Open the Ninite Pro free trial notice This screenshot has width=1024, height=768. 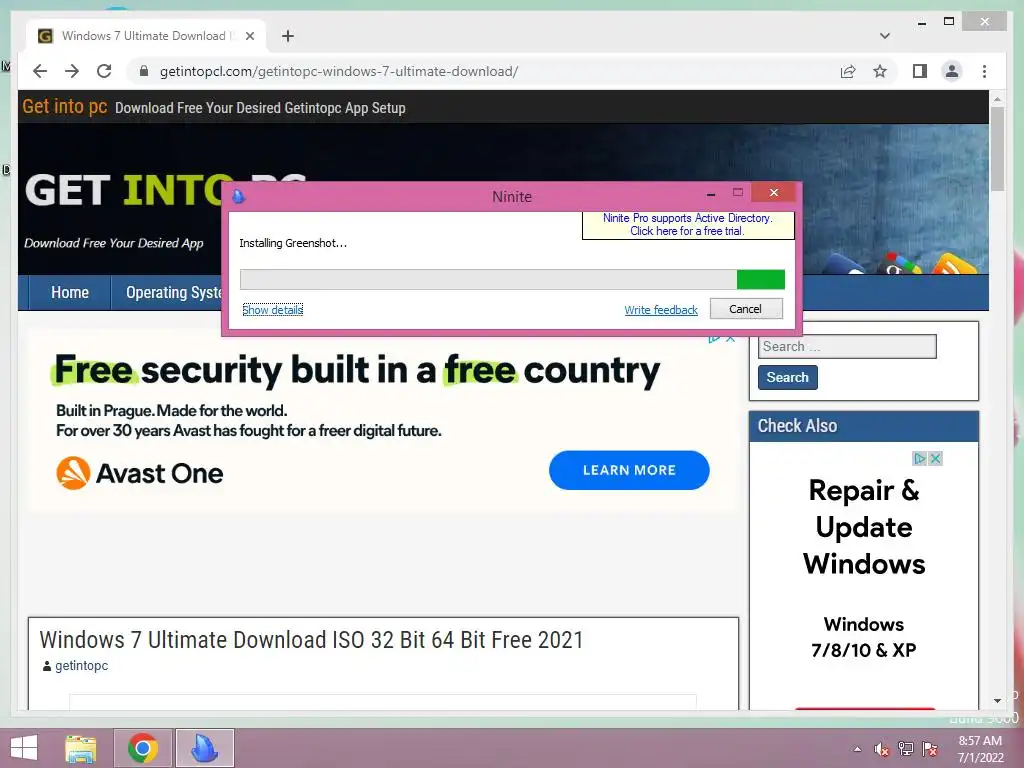click(688, 225)
